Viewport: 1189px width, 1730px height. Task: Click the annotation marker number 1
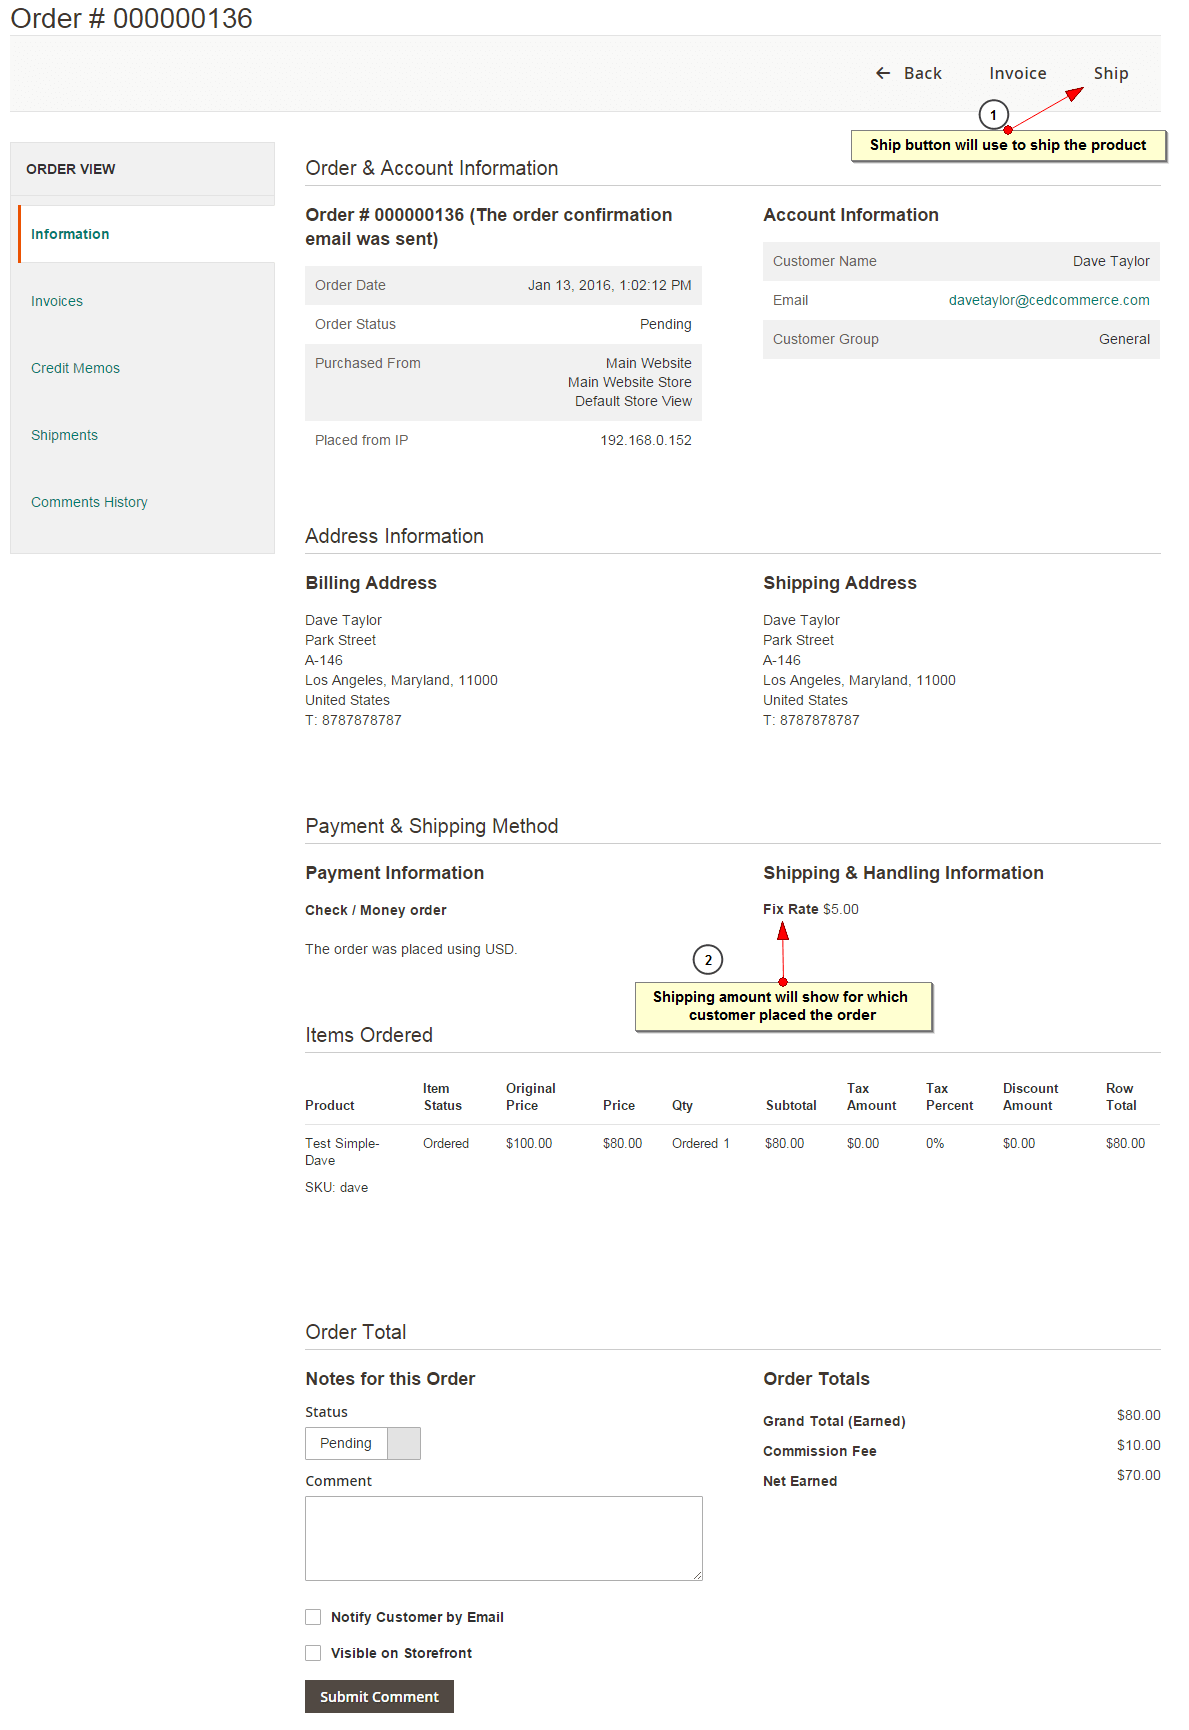[993, 115]
